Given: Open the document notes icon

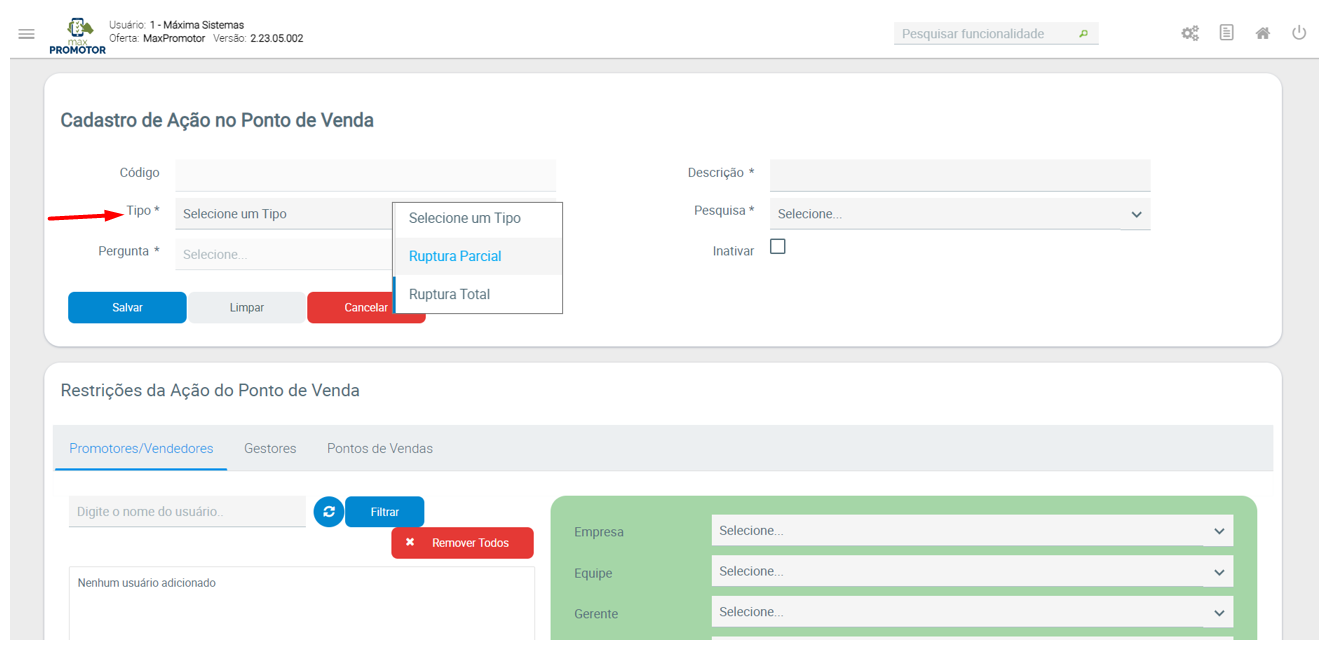Looking at the screenshot, I should click(1226, 33).
